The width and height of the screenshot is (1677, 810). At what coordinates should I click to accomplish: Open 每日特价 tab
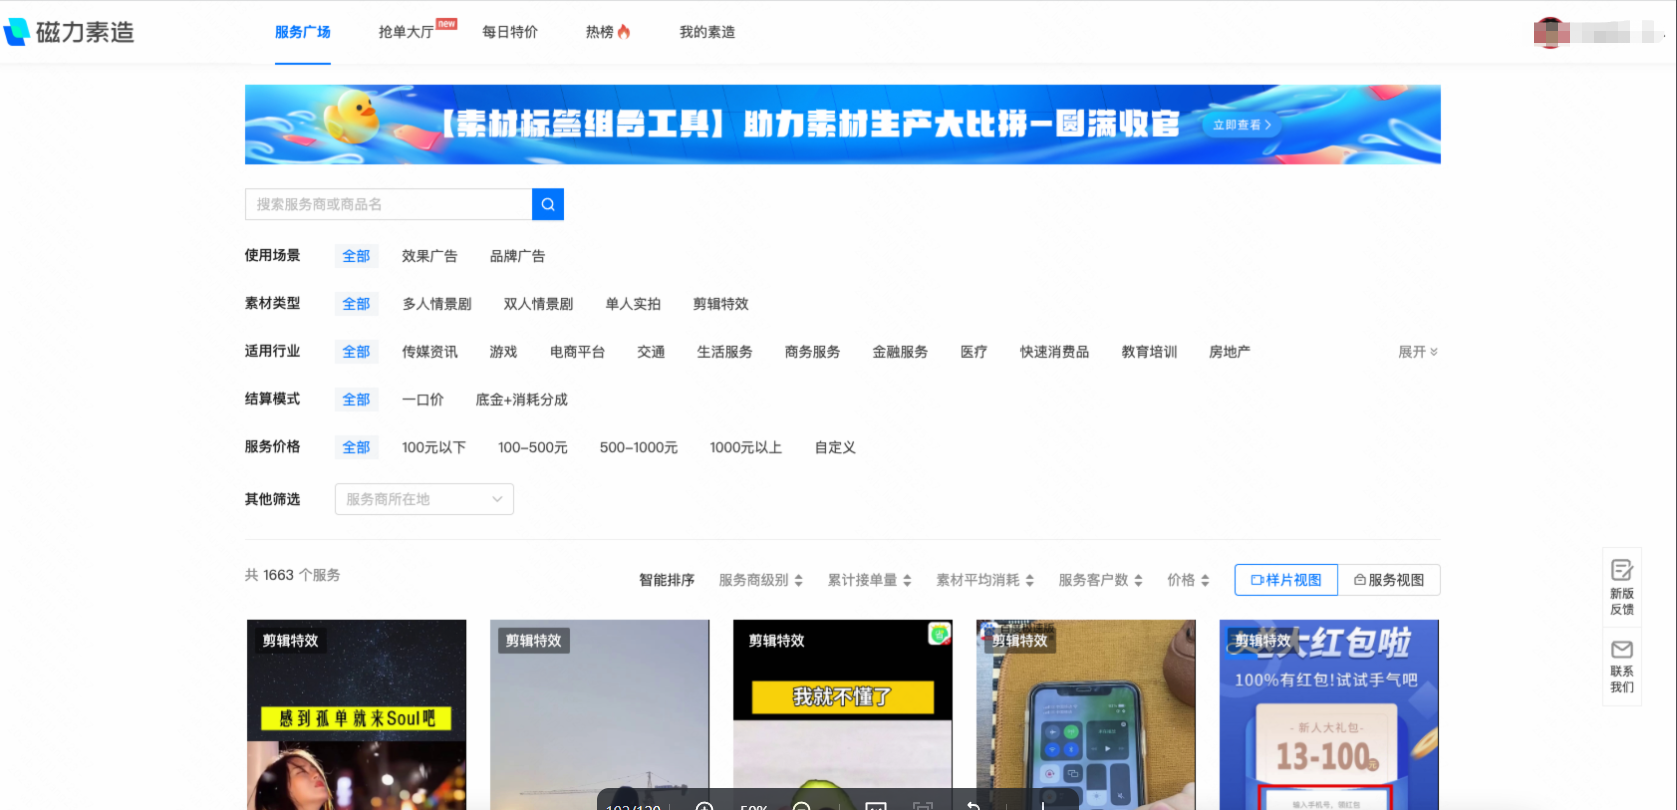510,32
